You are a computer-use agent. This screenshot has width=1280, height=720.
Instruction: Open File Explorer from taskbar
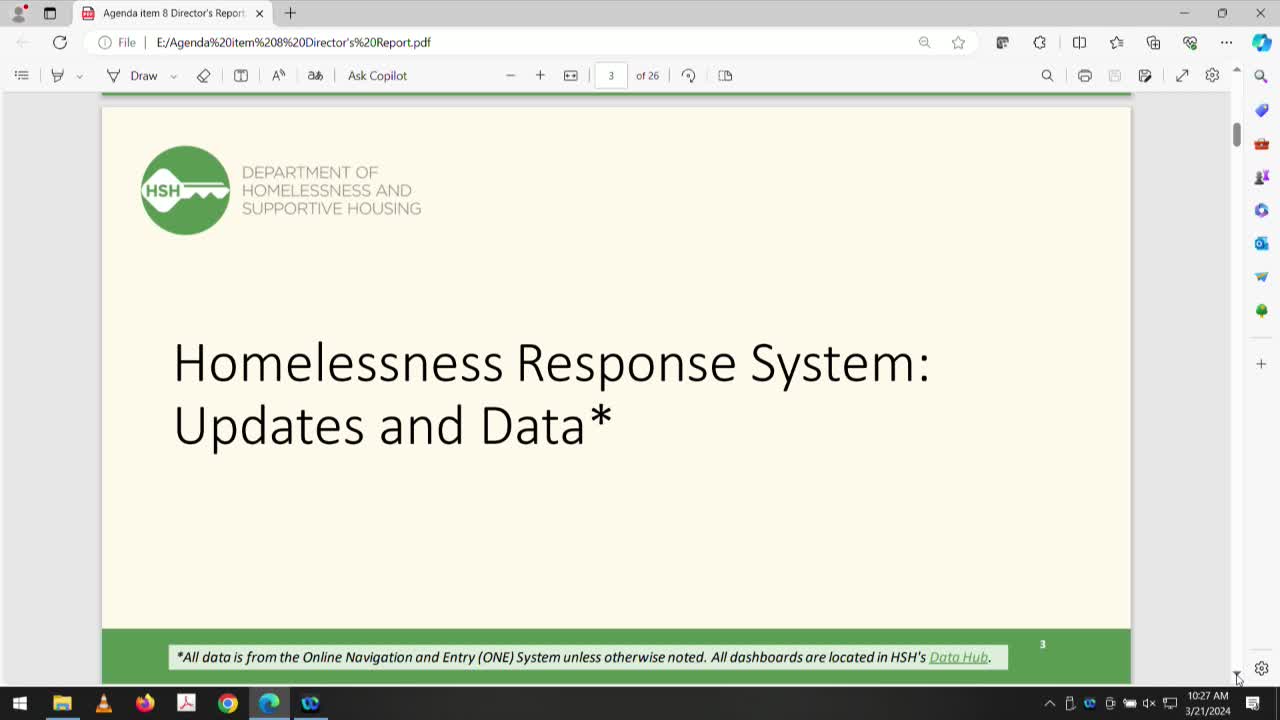pyautogui.click(x=62, y=703)
